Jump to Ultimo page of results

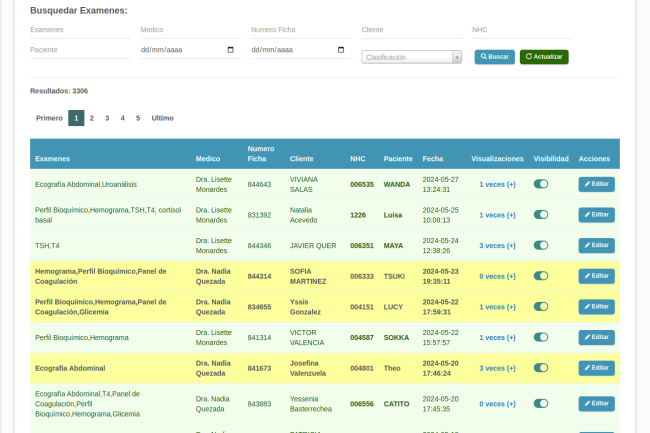click(162, 118)
